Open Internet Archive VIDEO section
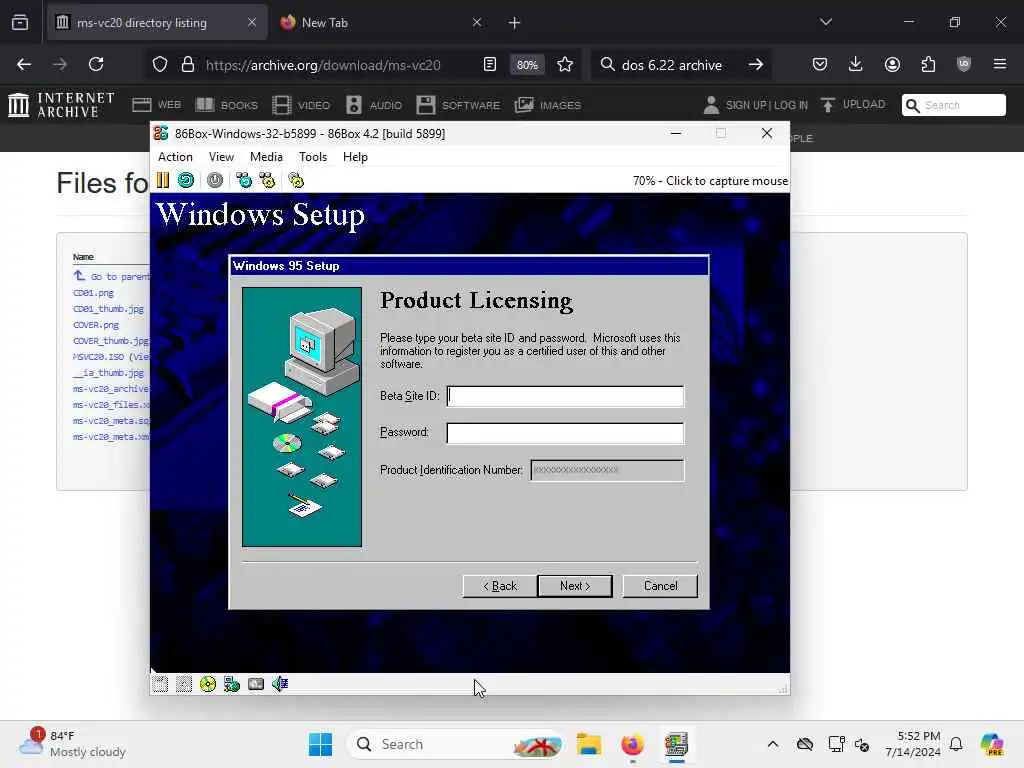This screenshot has width=1024, height=768. pyautogui.click(x=301, y=104)
